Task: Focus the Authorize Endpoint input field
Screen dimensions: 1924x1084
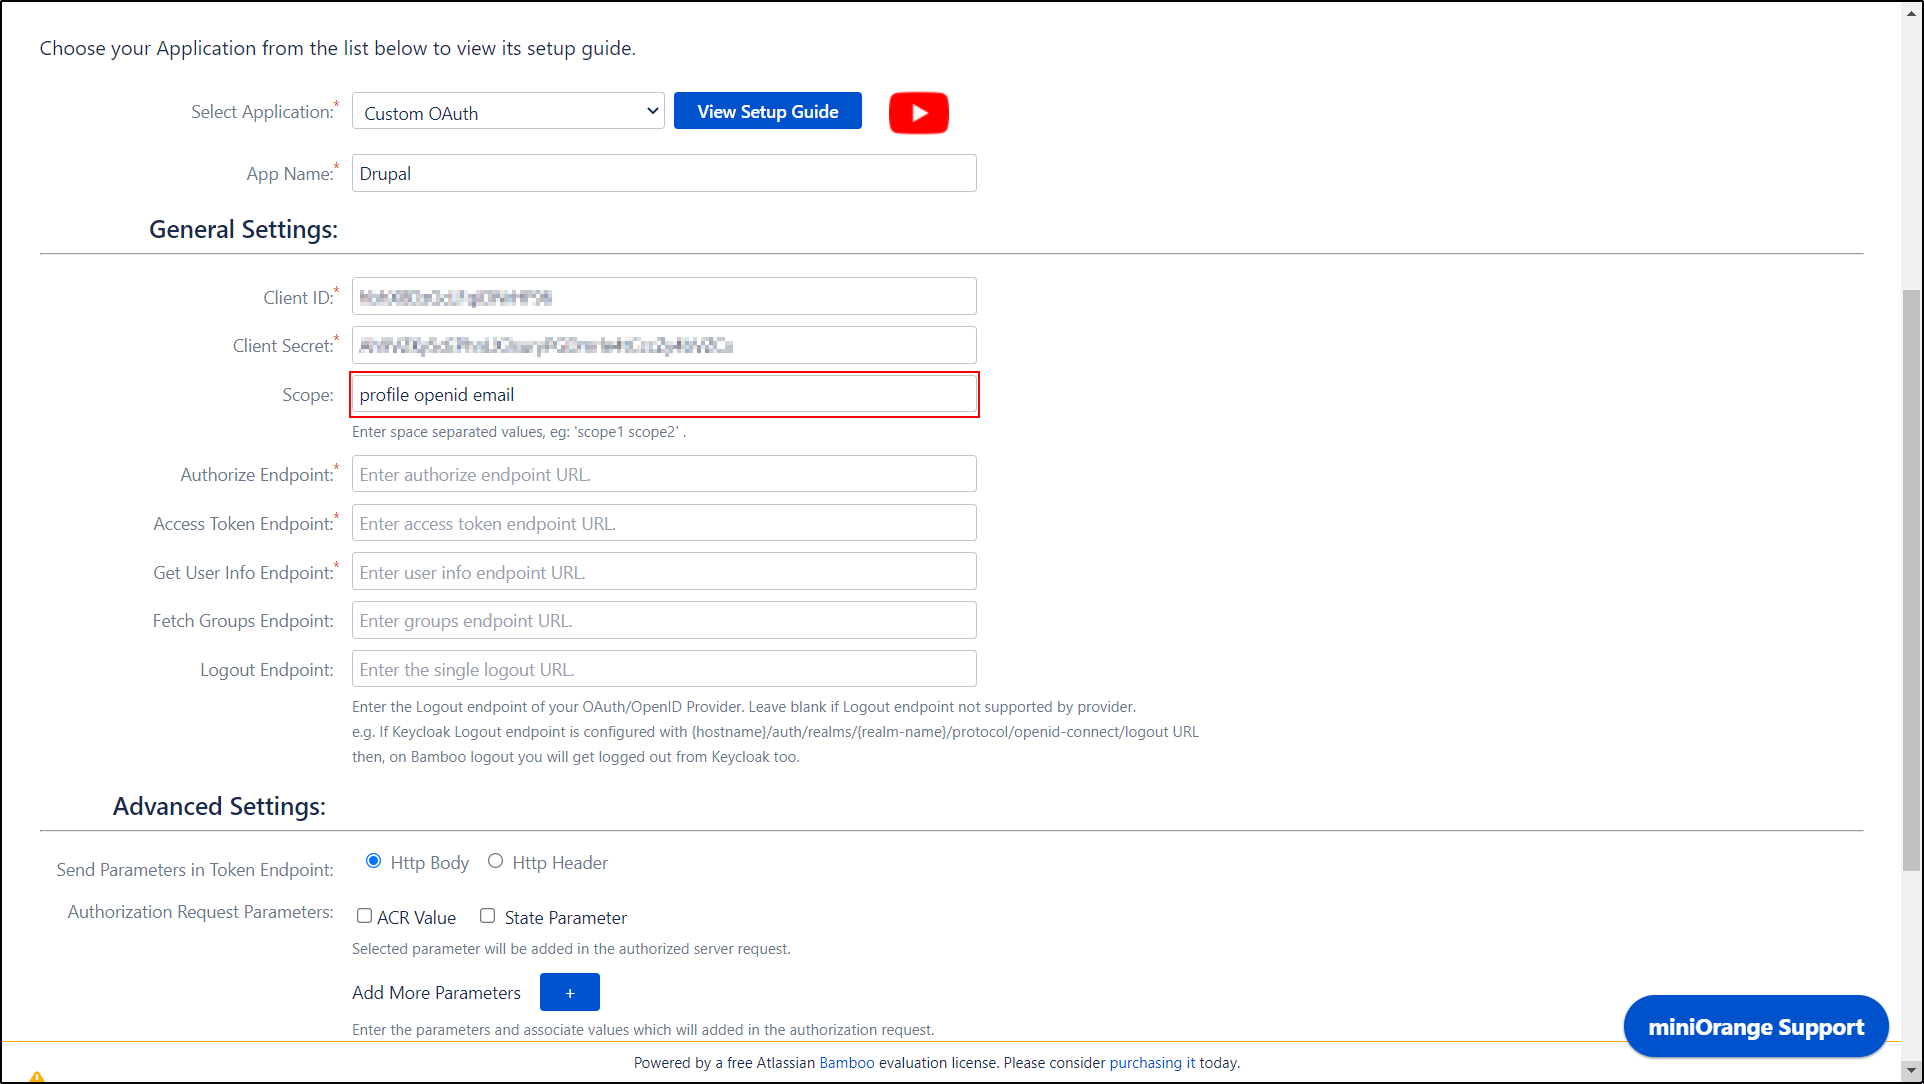Action: coord(664,474)
